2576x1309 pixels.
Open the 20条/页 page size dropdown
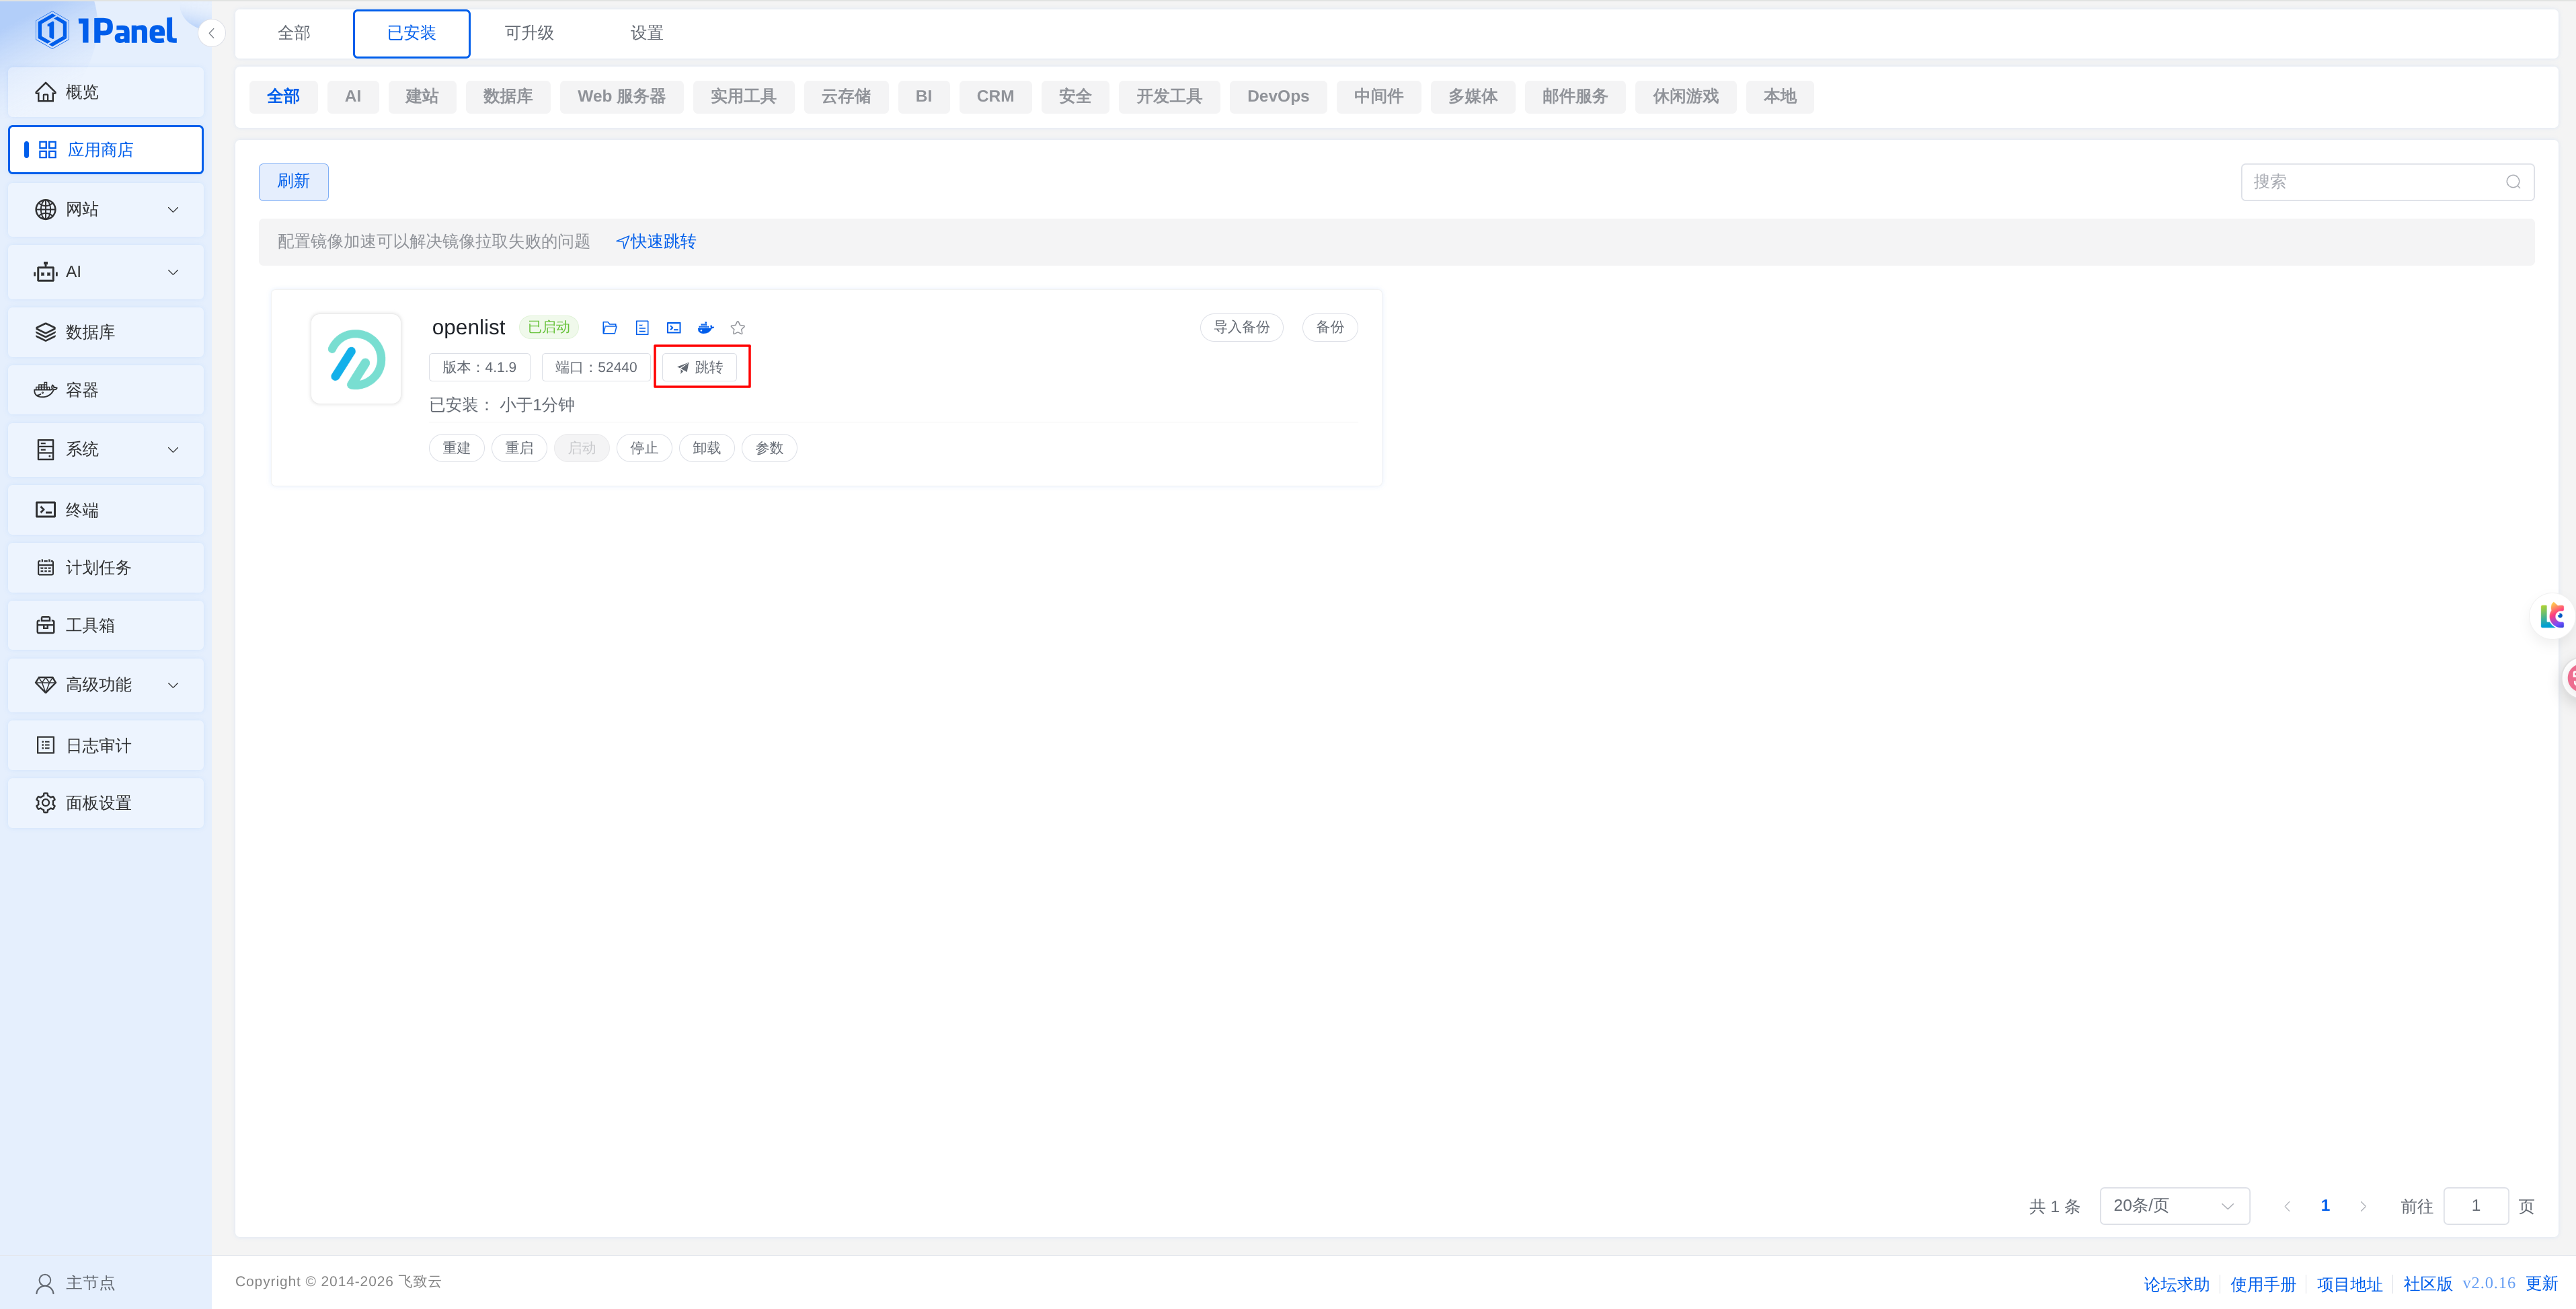pos(2174,1206)
